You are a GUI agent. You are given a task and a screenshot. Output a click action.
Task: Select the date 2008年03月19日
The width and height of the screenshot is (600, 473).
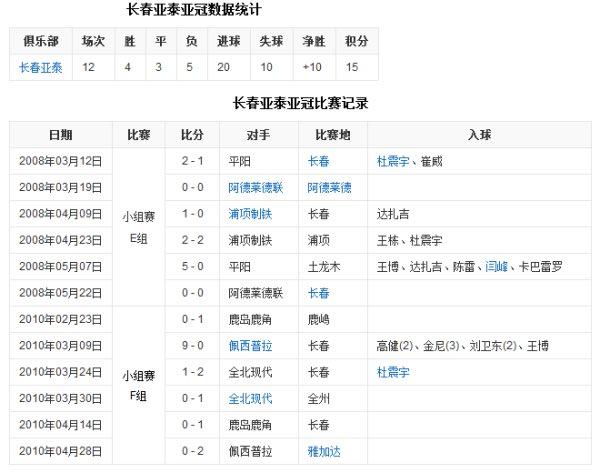[60, 188]
